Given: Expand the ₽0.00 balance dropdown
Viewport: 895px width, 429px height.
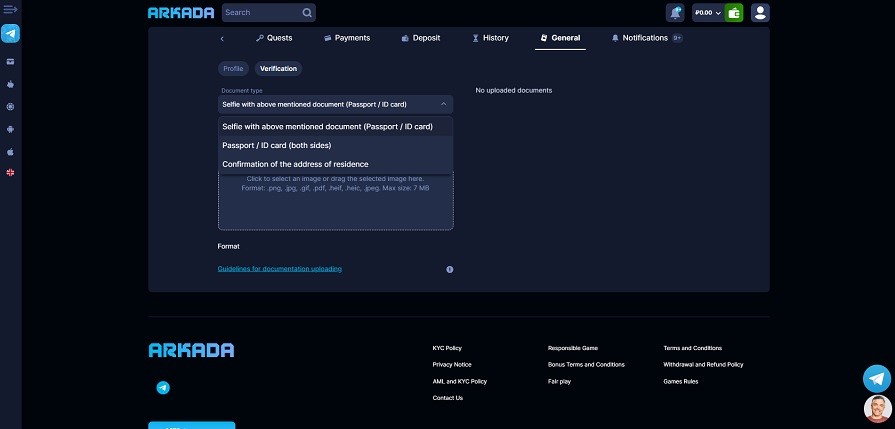Looking at the screenshot, I should click(708, 13).
